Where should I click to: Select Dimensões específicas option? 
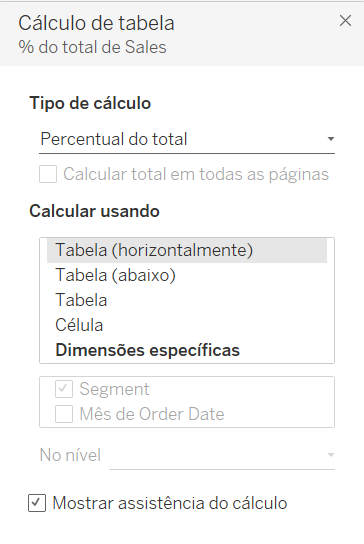187,350
